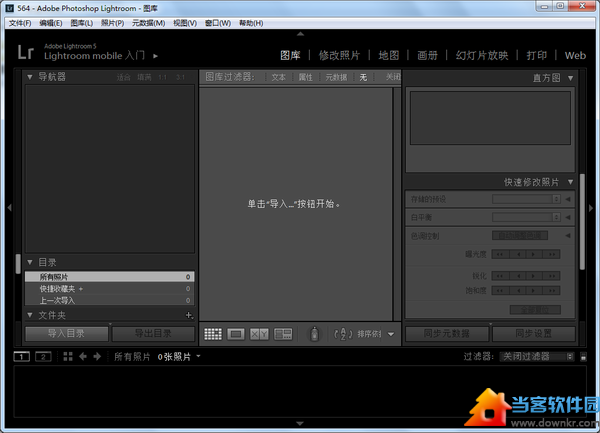Open the Window menu
The width and height of the screenshot is (600, 433).
218,23
